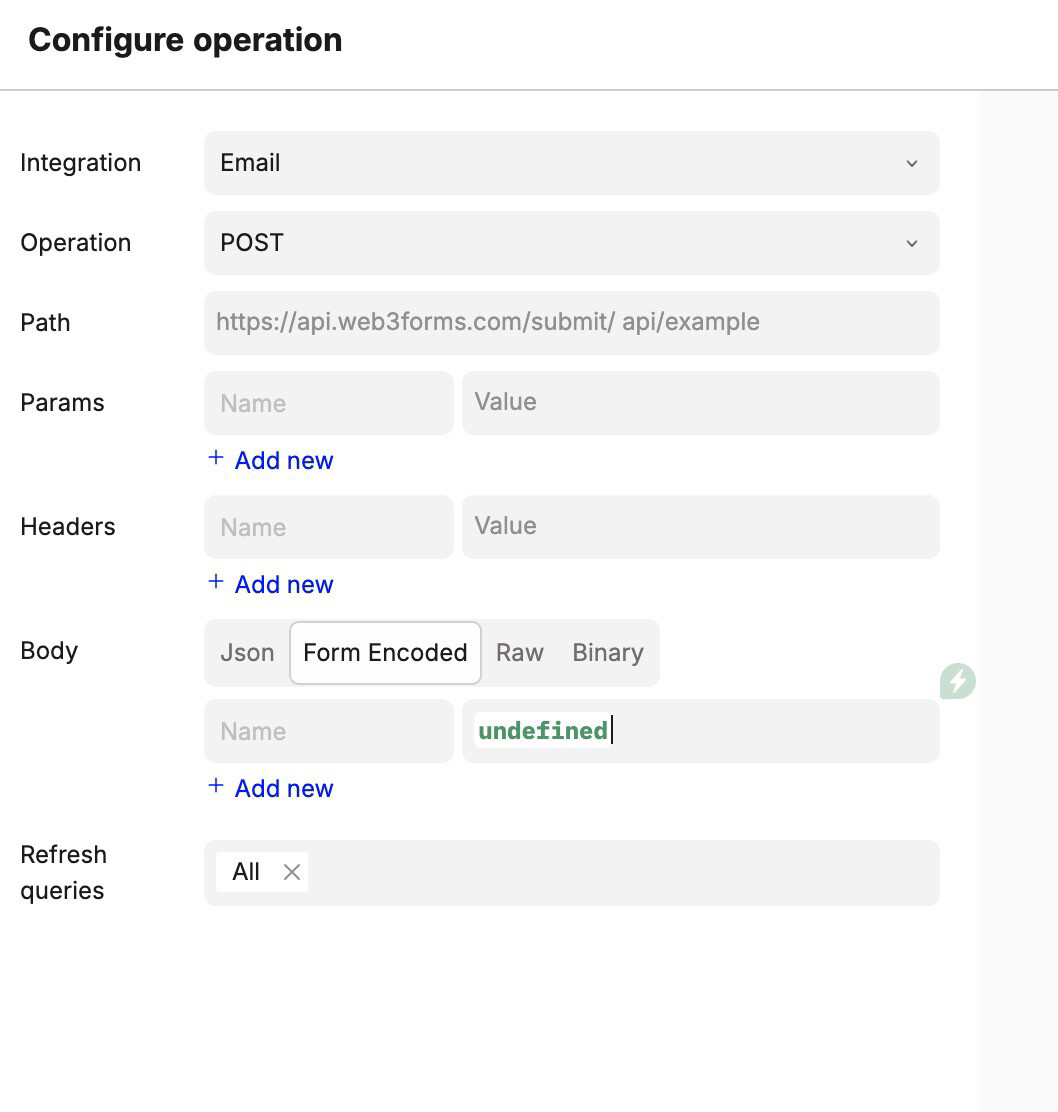
Task: Switch body type to Json
Action: [247, 653]
